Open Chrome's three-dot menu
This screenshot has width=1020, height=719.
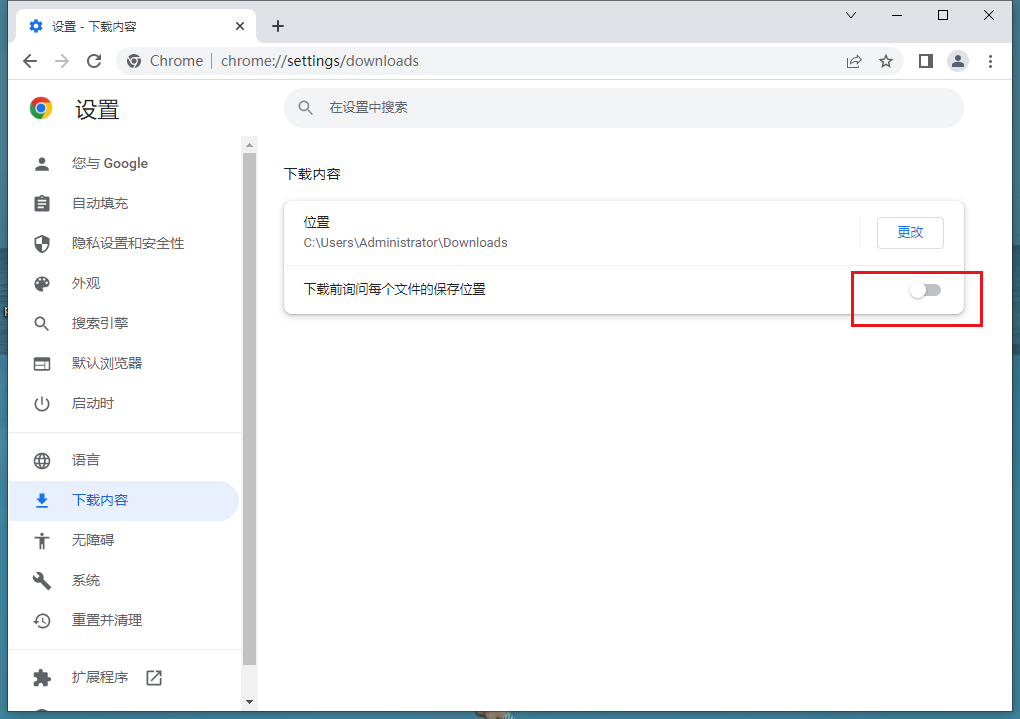coord(990,61)
